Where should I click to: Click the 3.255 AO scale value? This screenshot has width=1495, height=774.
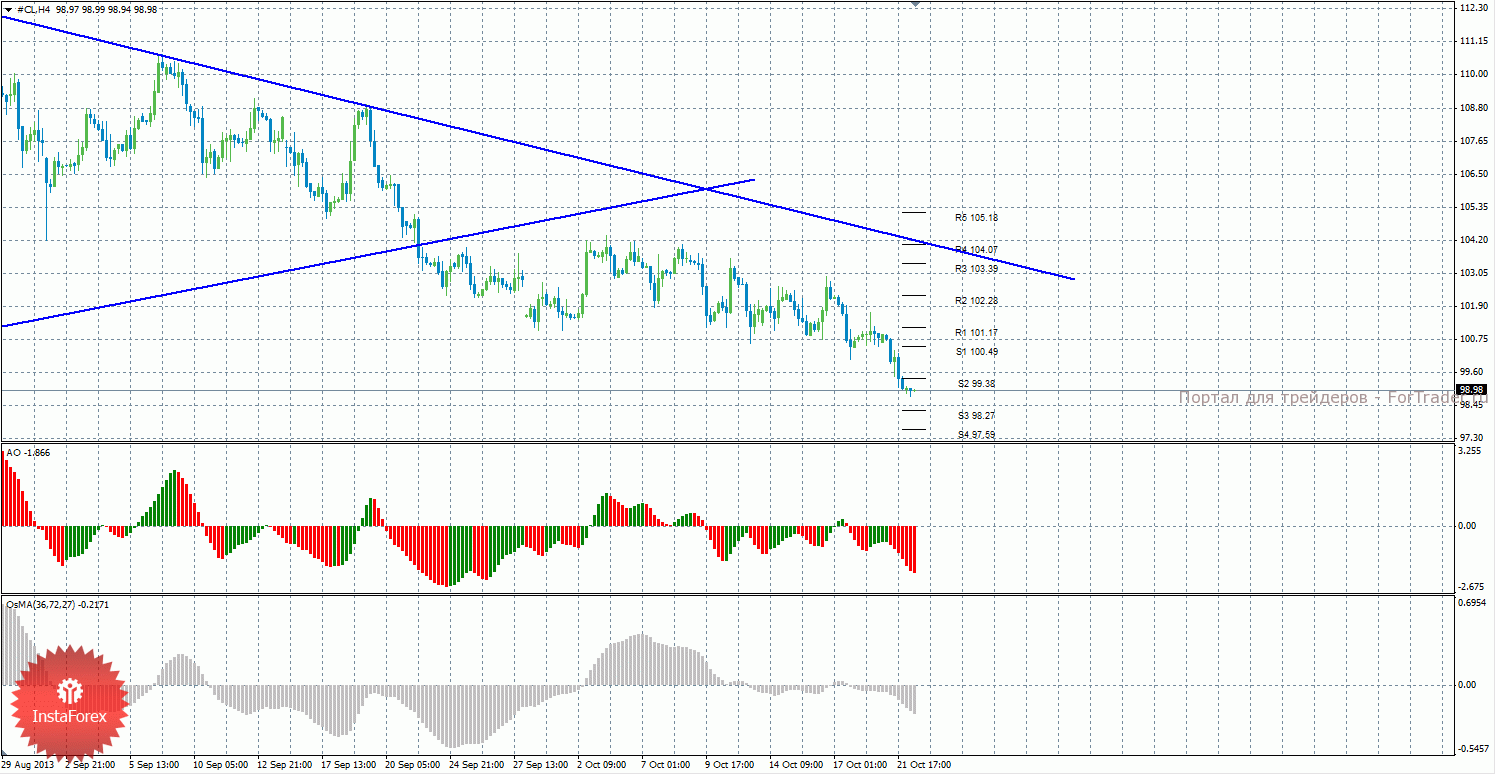pos(1469,451)
